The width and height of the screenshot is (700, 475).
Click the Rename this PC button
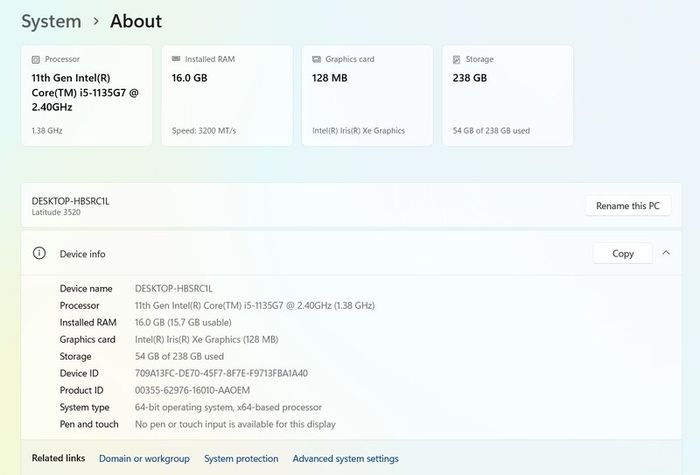628,206
